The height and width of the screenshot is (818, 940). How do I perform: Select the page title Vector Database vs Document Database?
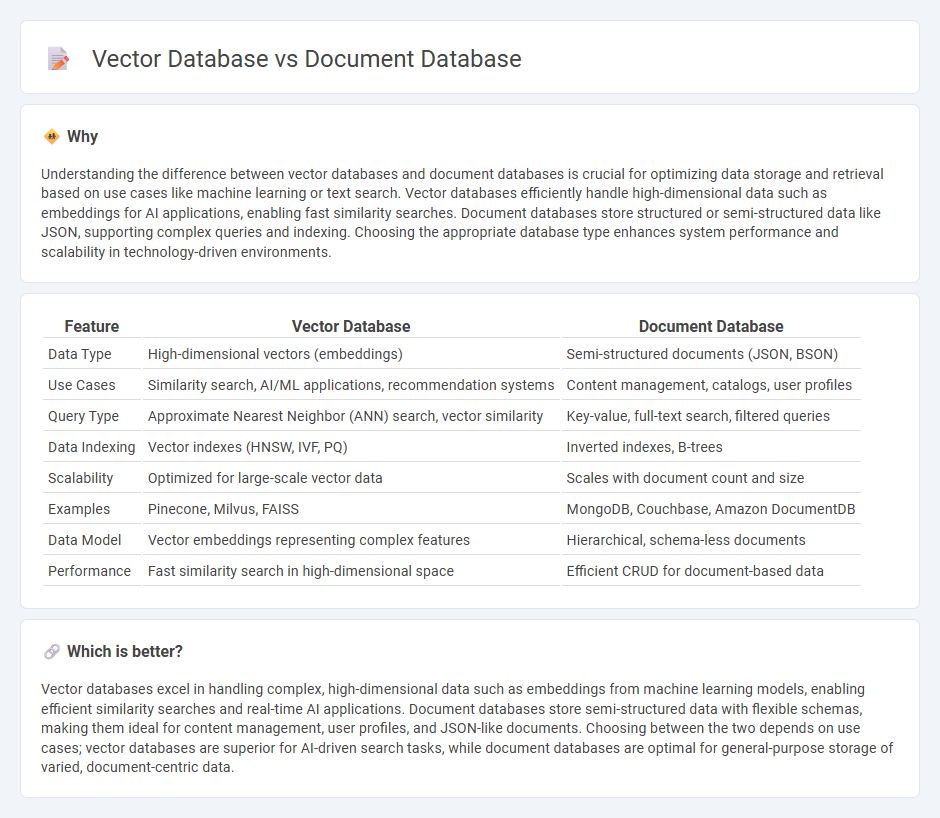pyautogui.click(x=306, y=59)
